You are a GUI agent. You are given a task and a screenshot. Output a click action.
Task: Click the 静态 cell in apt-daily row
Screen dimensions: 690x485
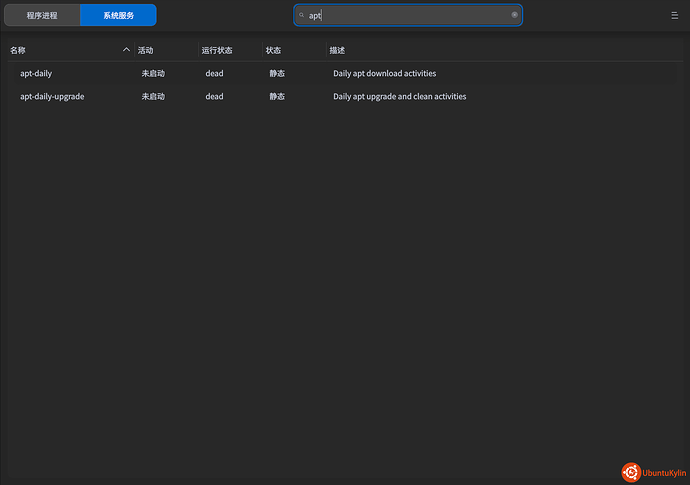point(277,73)
